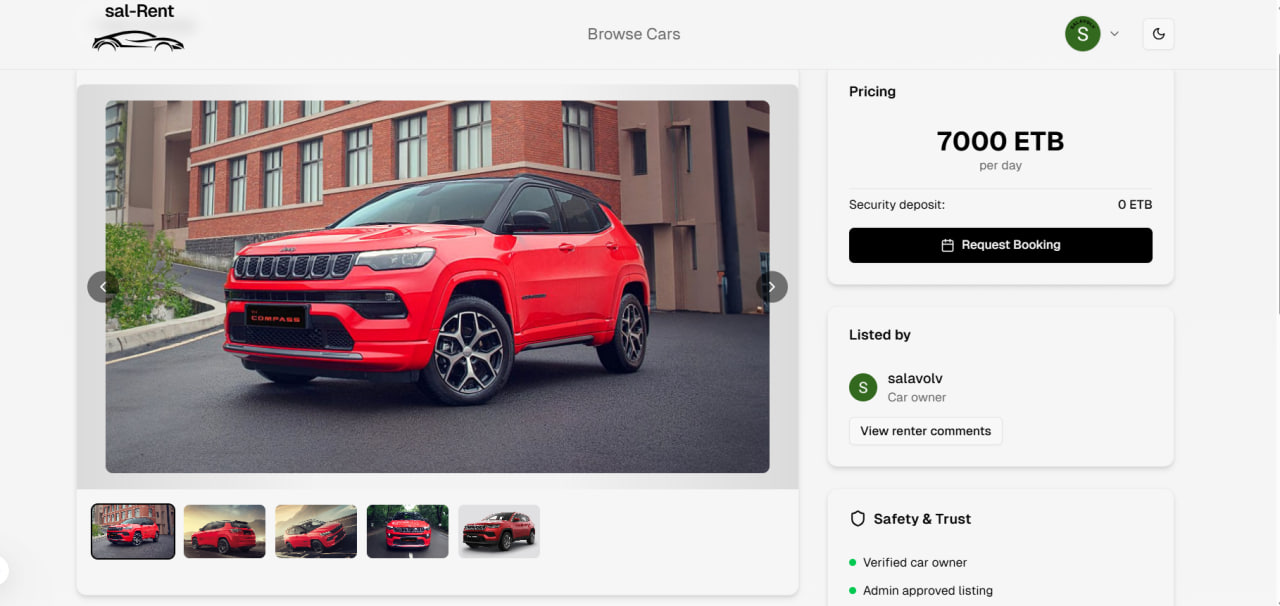
Task: Open your profile avatar in the header
Action: coord(1082,33)
